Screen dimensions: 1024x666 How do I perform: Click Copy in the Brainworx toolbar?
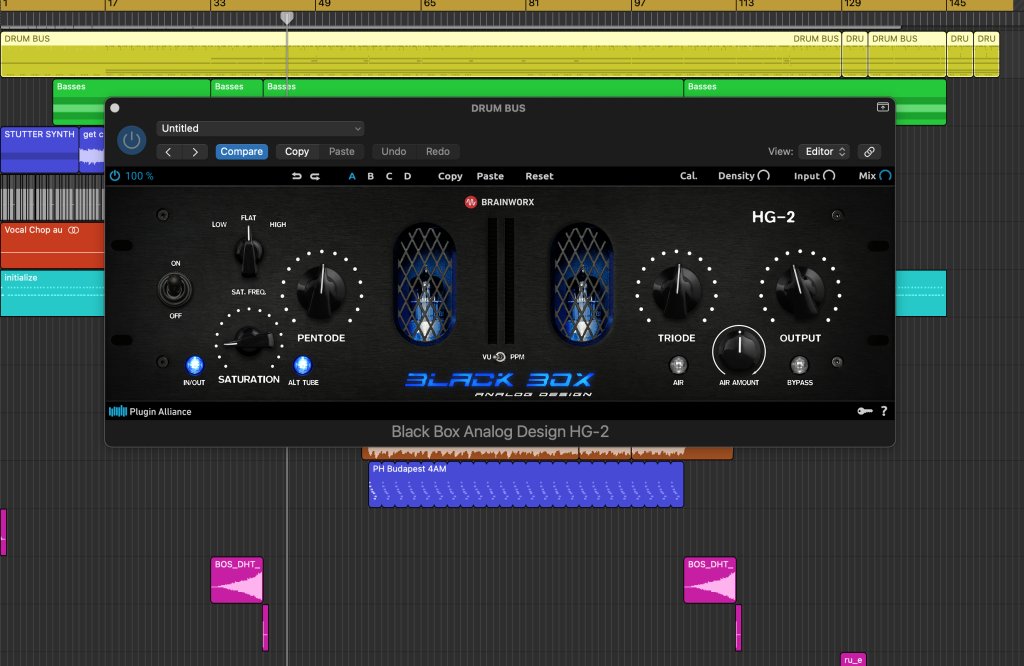tap(450, 176)
